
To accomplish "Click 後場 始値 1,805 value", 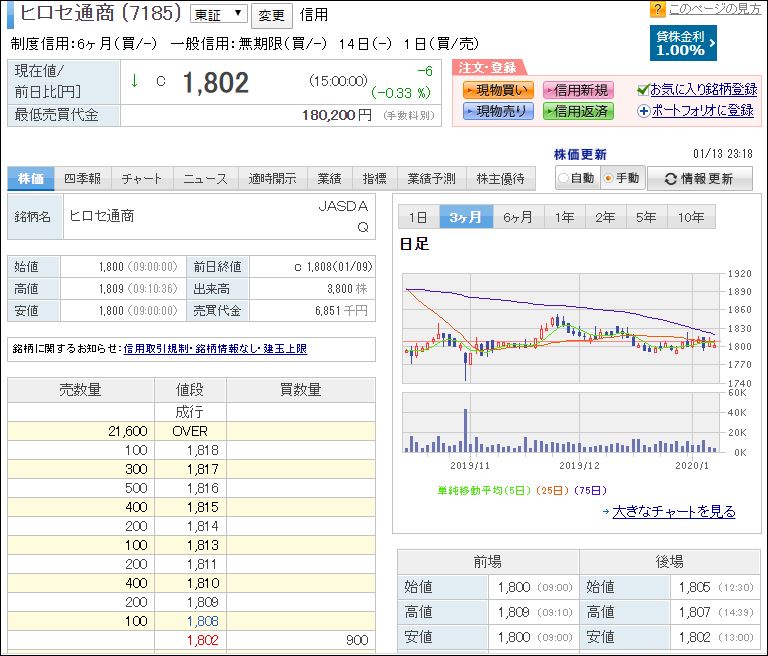I will 695,587.
